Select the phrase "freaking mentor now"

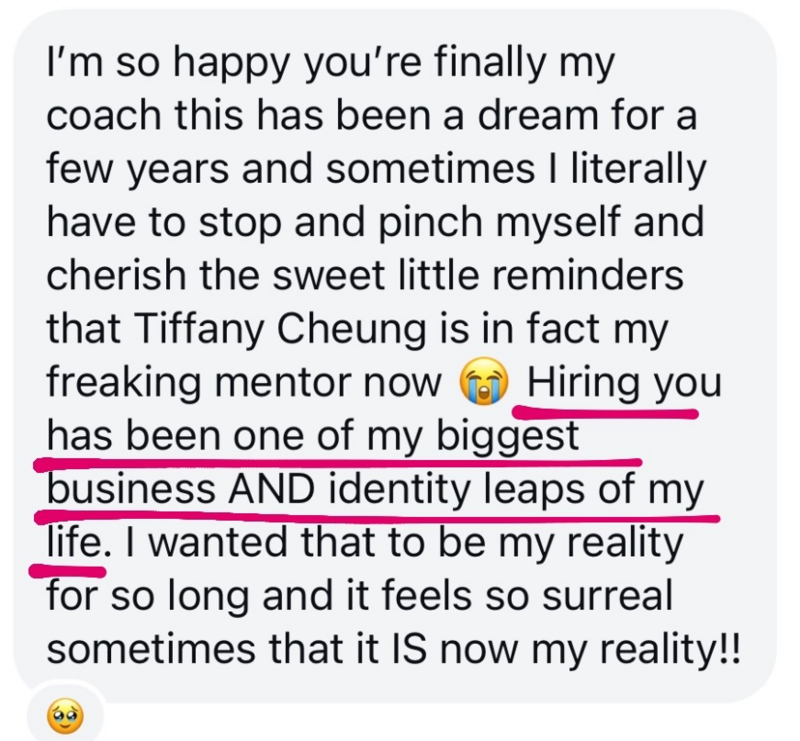coord(244,383)
